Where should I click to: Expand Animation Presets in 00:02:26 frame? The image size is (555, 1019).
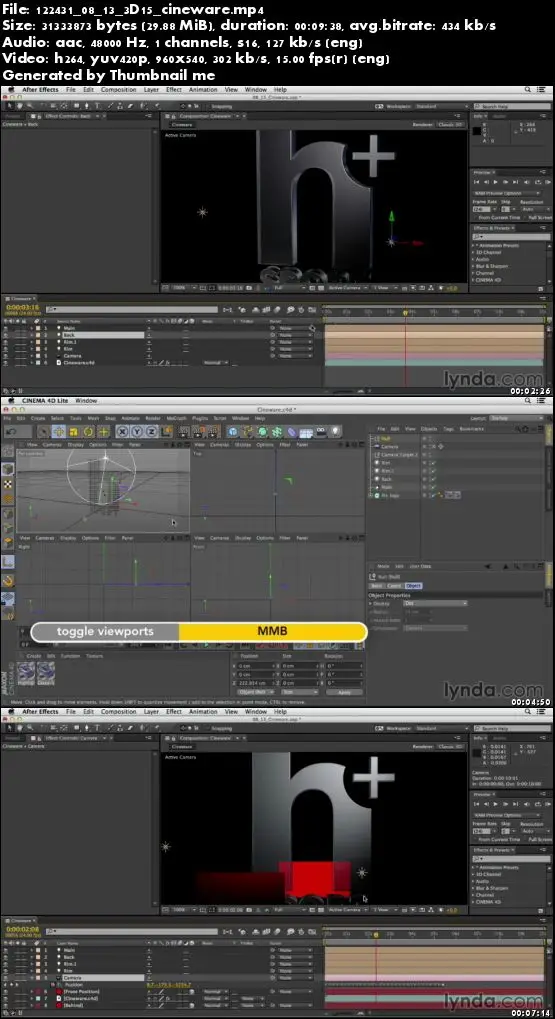474,246
